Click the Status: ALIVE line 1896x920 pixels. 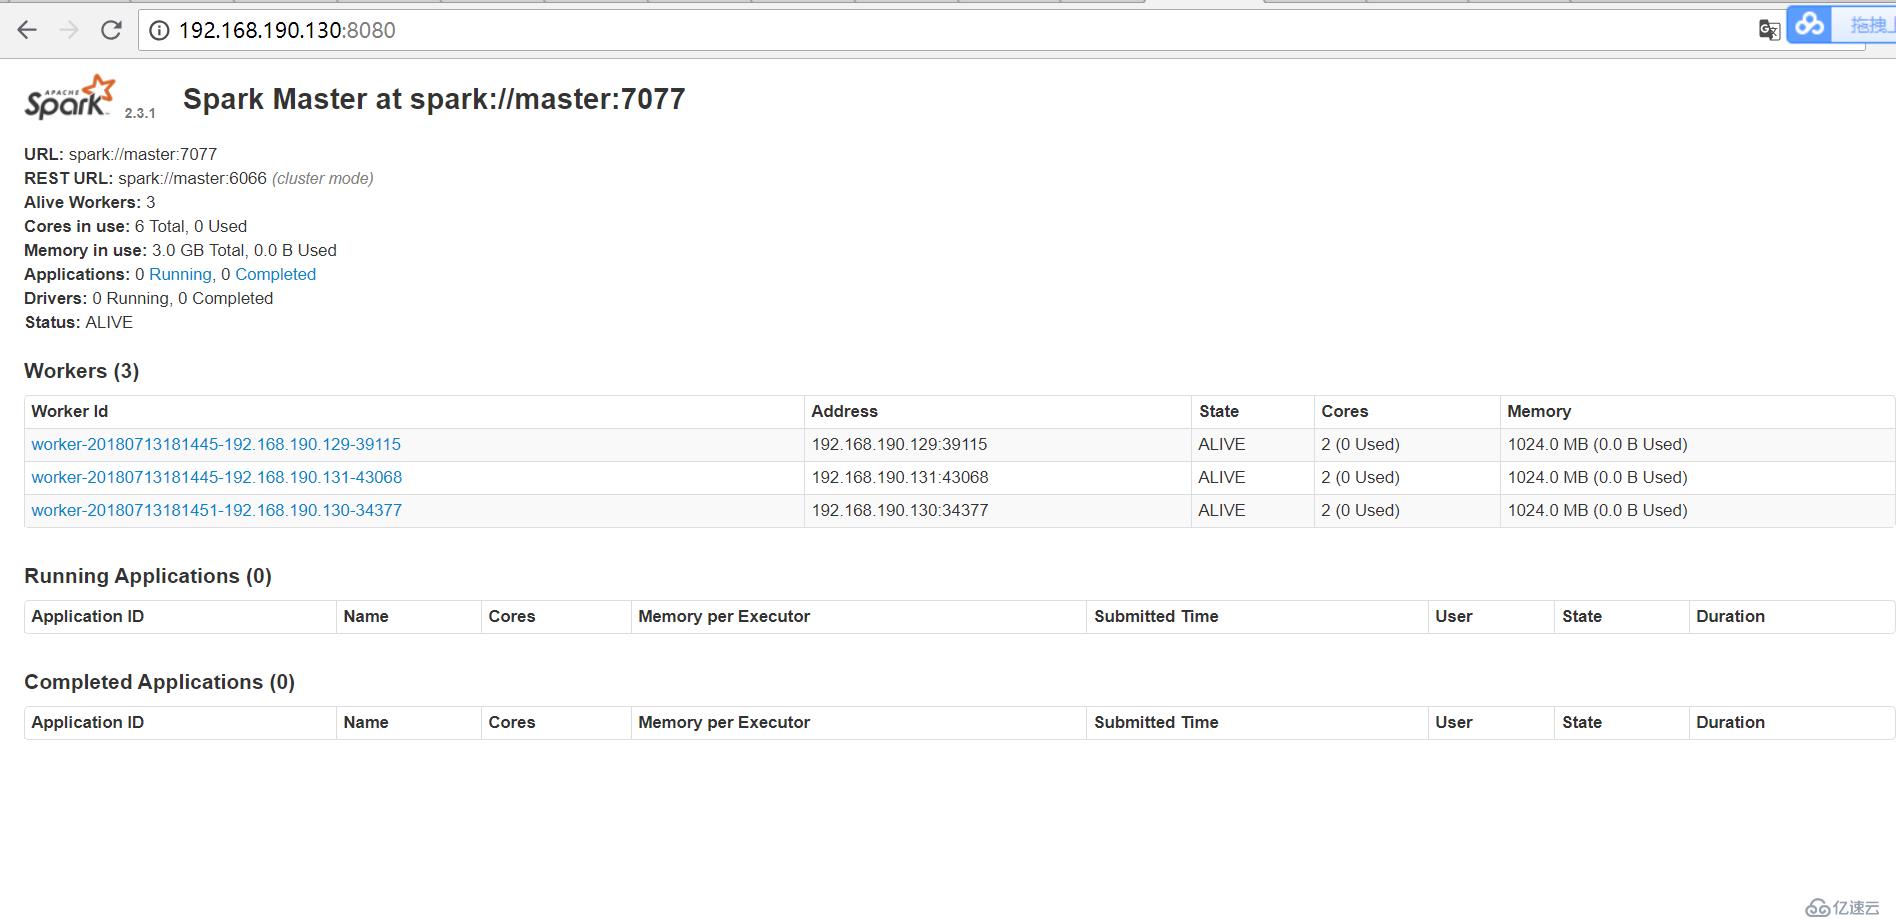[x=79, y=322]
